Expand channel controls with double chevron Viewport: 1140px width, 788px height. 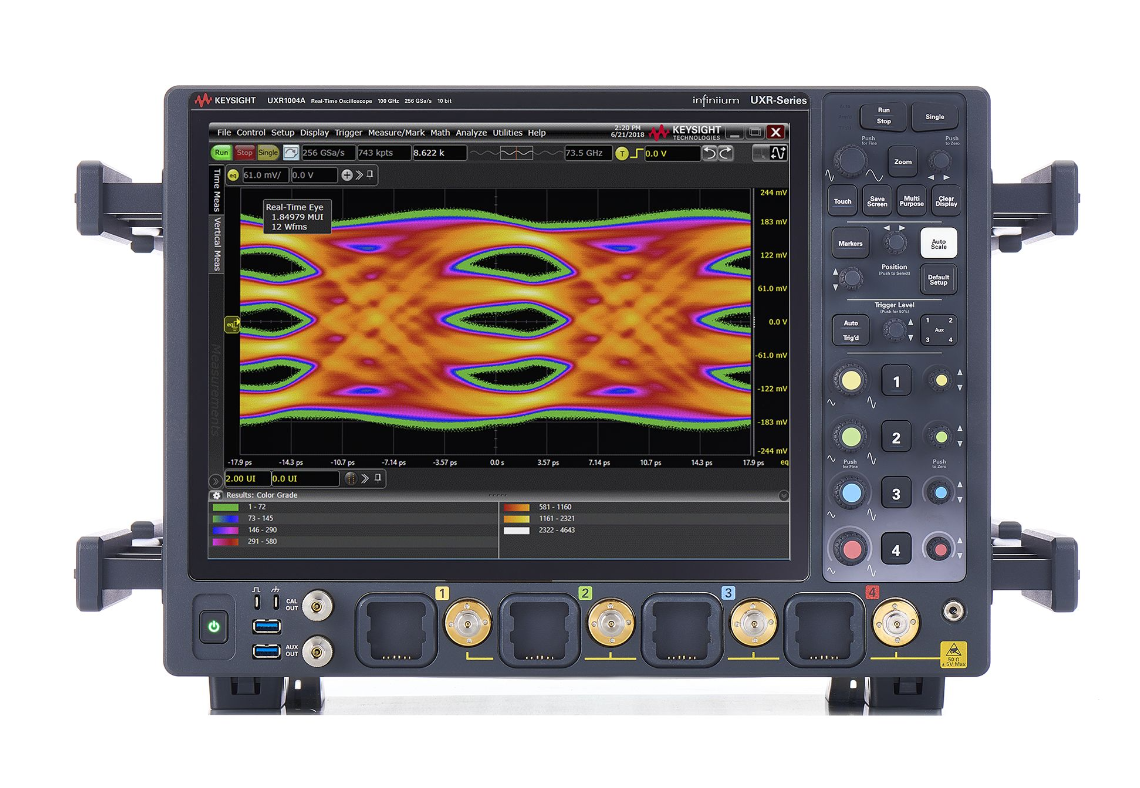[x=358, y=175]
